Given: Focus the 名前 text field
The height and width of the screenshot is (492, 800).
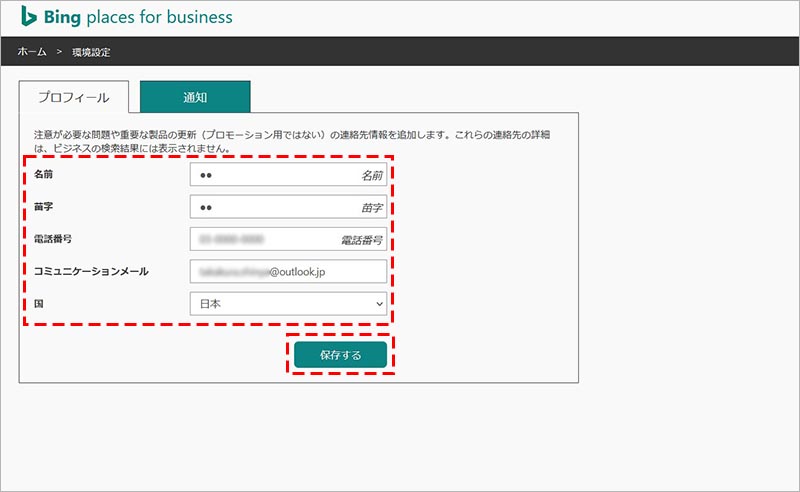Looking at the screenshot, I should 288,175.
